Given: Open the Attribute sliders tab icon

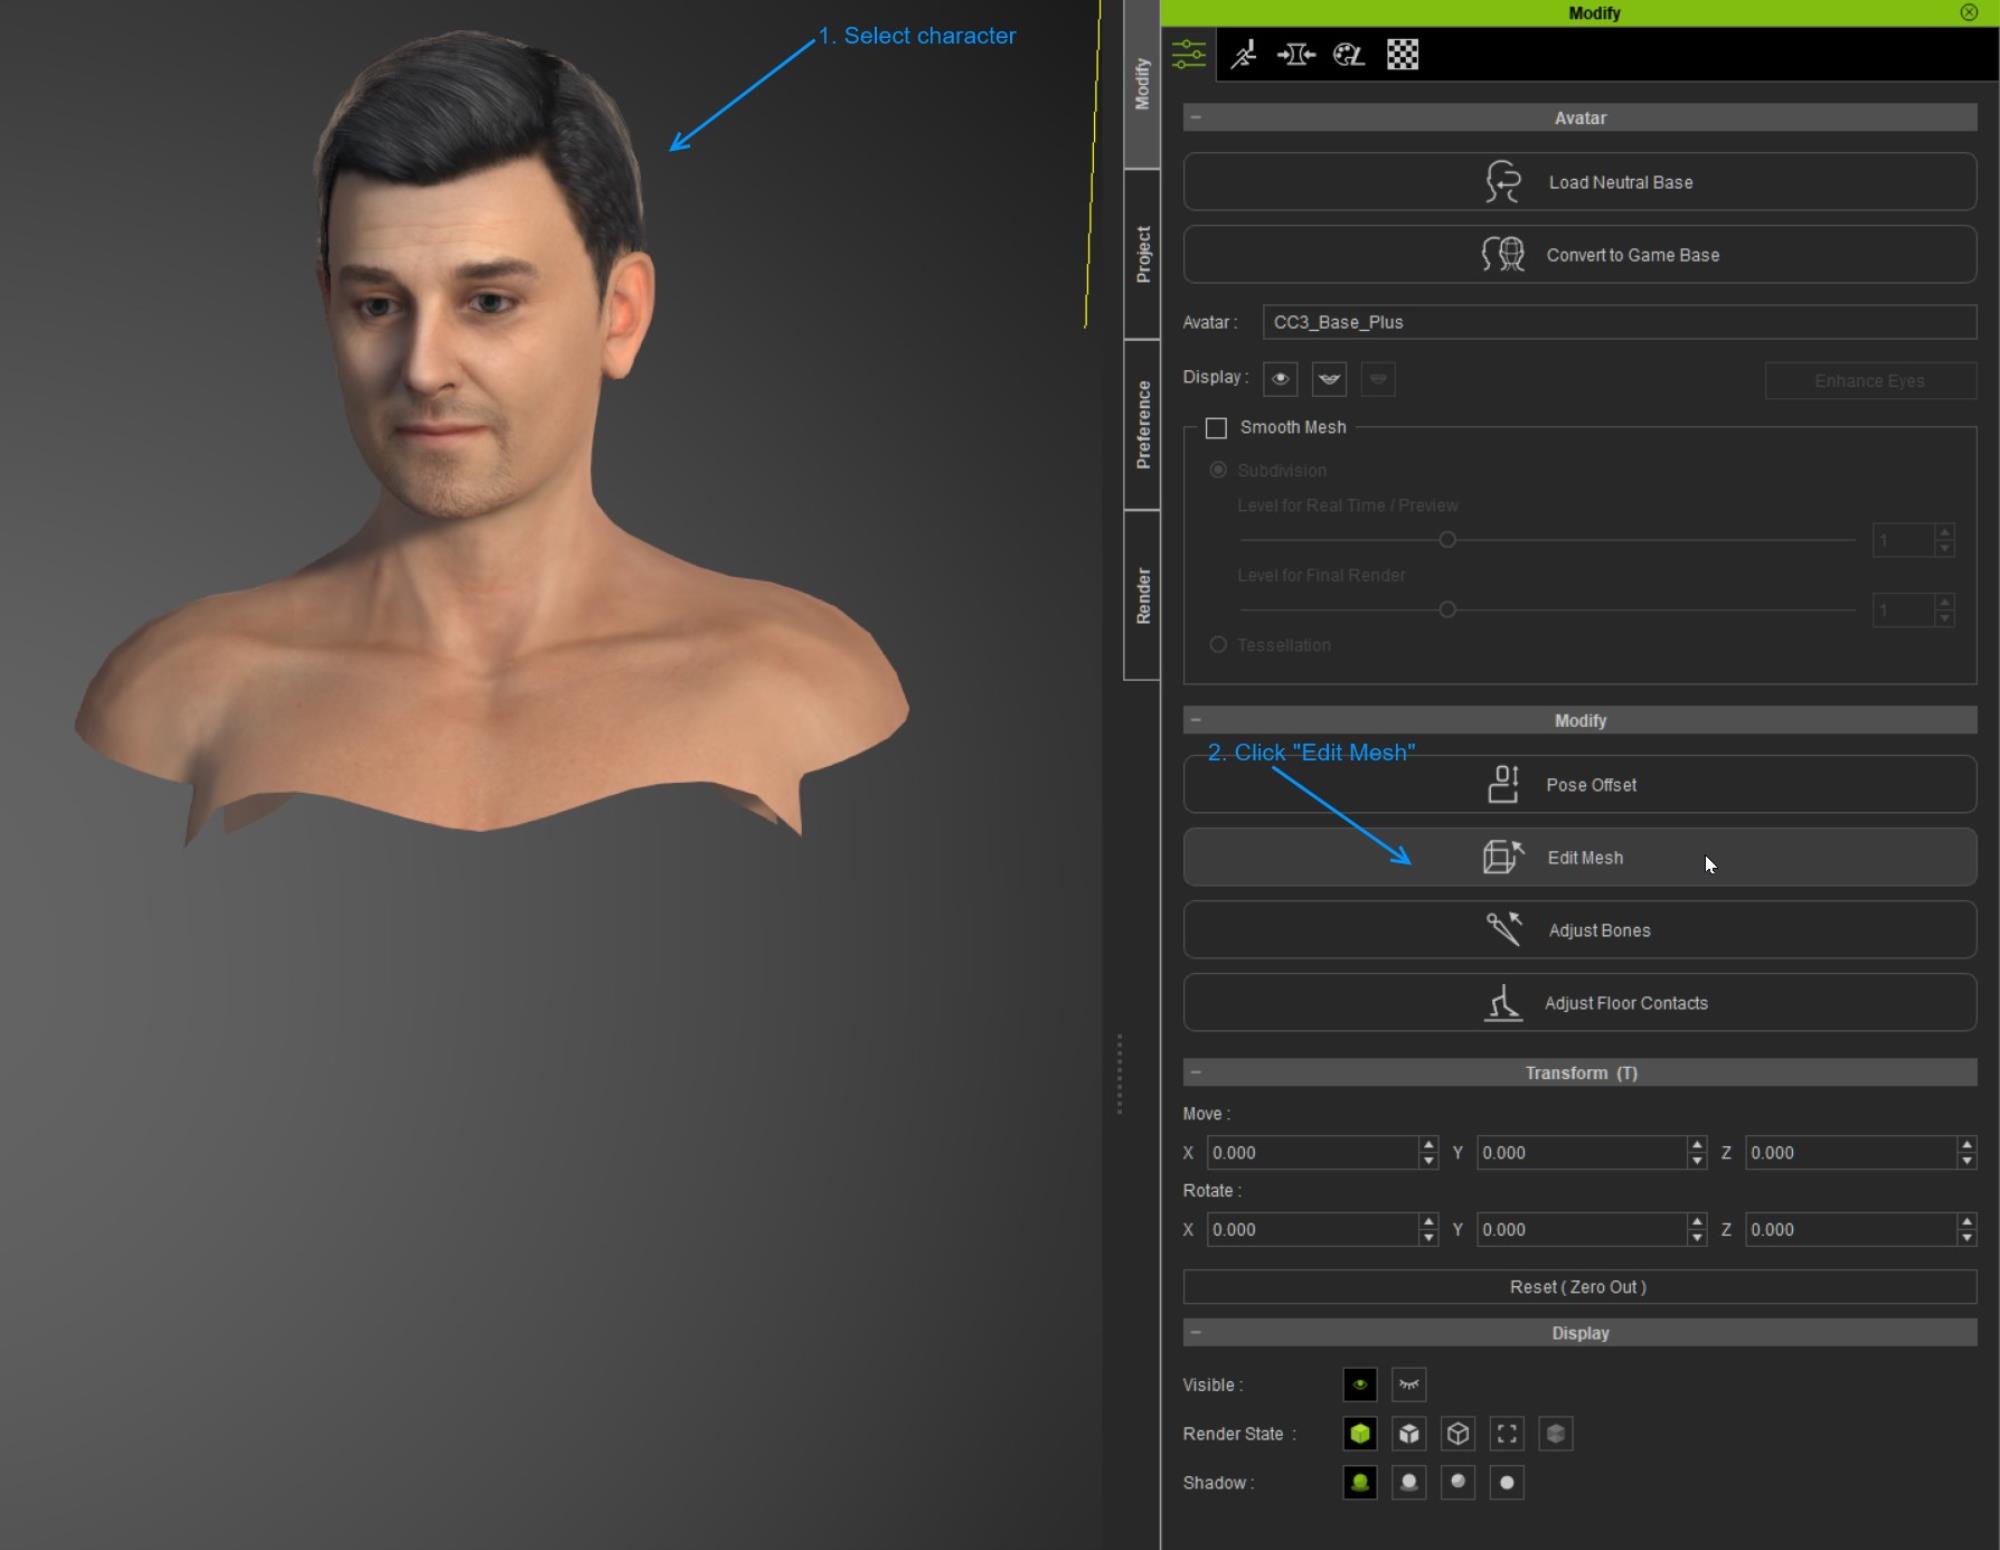Looking at the screenshot, I should point(1189,54).
